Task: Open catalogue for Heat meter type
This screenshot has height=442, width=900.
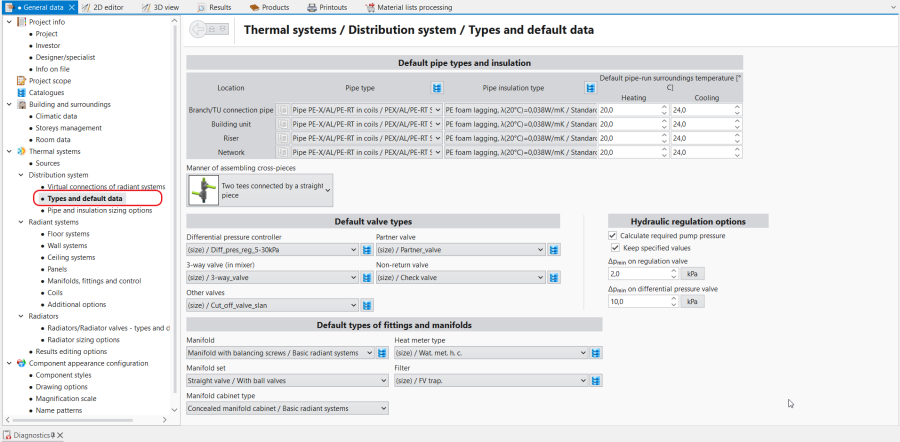Action: click(596, 353)
